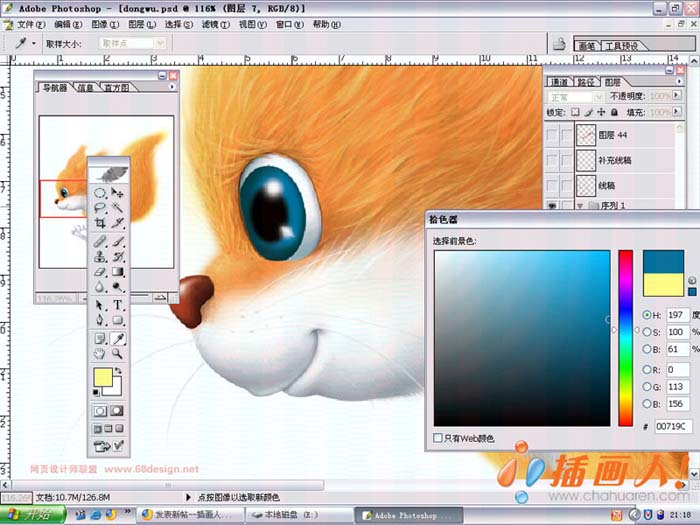
Task: Select the Path Selection tool
Action: 100,305
